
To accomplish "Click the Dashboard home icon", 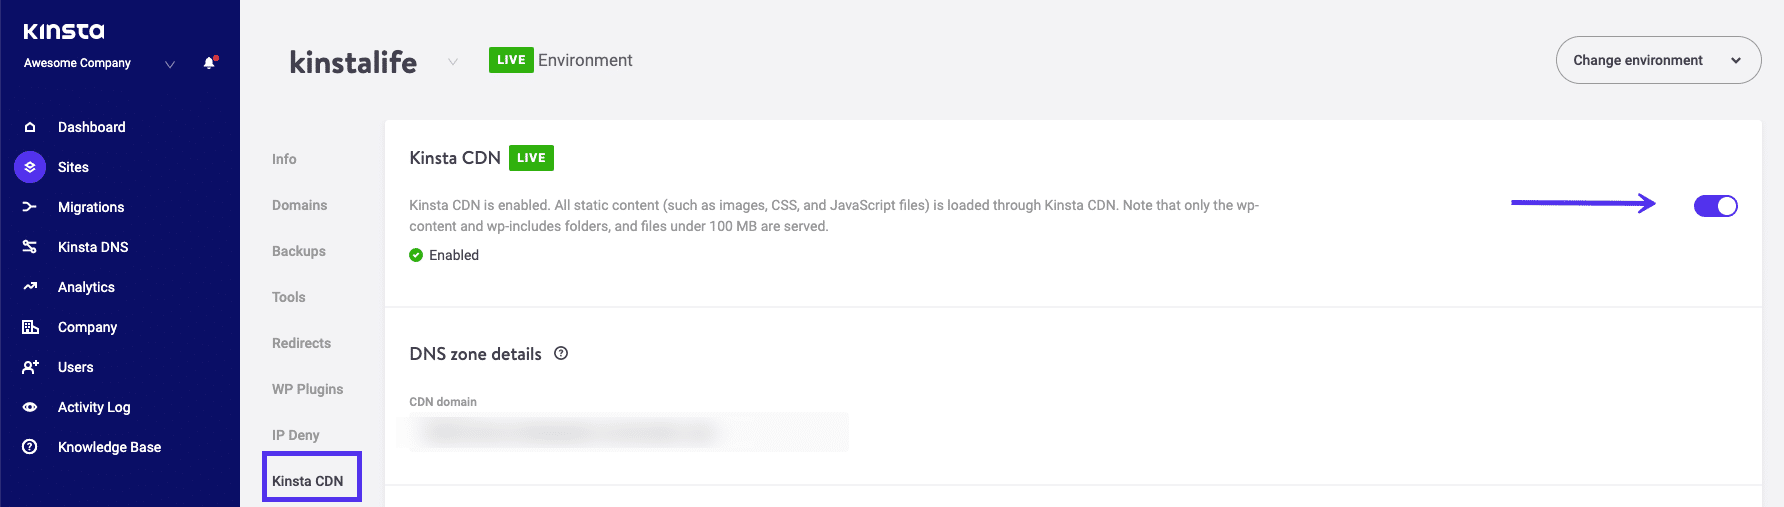I will (x=30, y=127).
